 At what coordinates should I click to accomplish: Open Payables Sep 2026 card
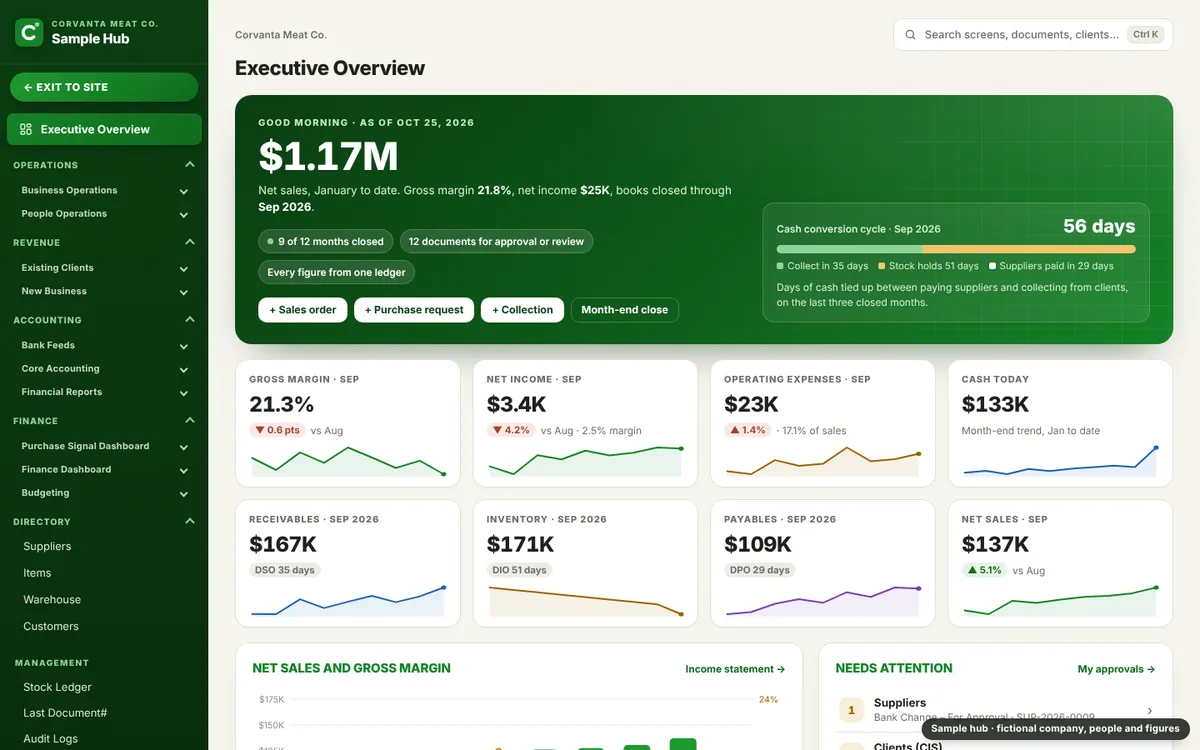pos(822,563)
